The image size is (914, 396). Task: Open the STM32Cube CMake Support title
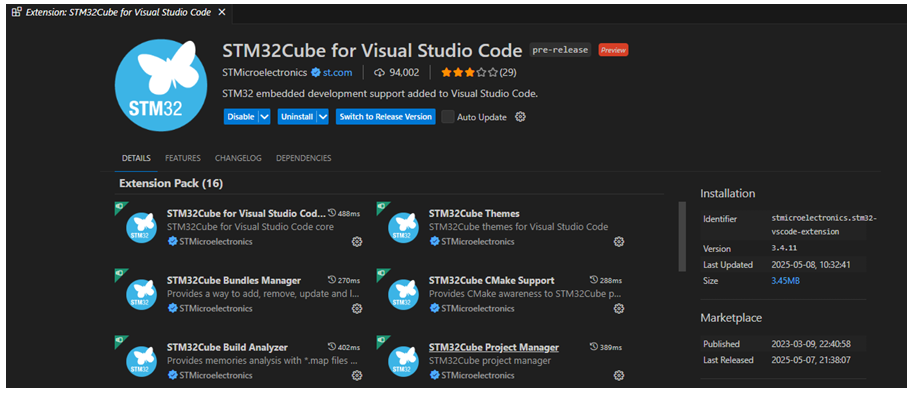pos(491,281)
